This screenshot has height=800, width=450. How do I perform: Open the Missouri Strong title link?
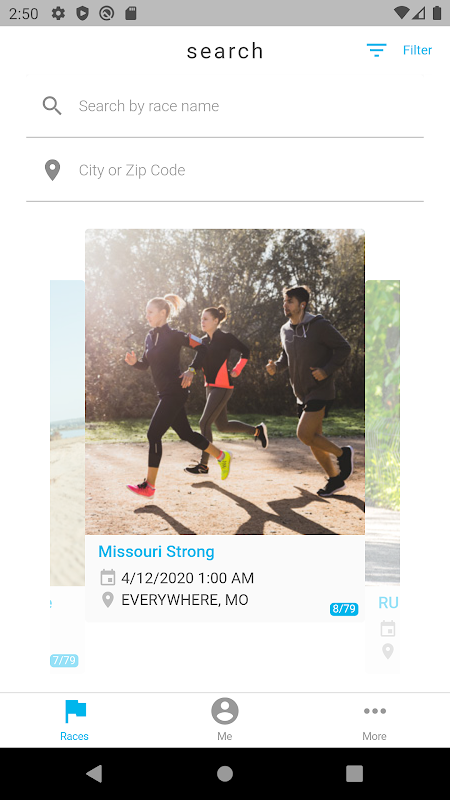pyautogui.click(x=156, y=552)
